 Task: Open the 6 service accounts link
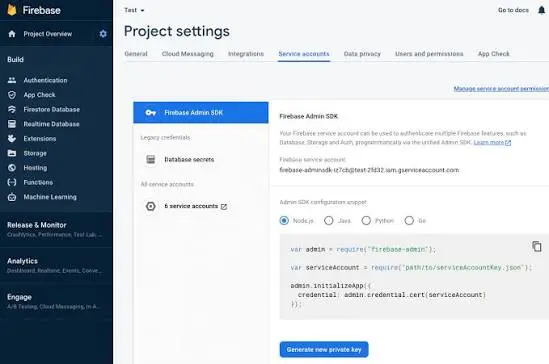pos(191,206)
